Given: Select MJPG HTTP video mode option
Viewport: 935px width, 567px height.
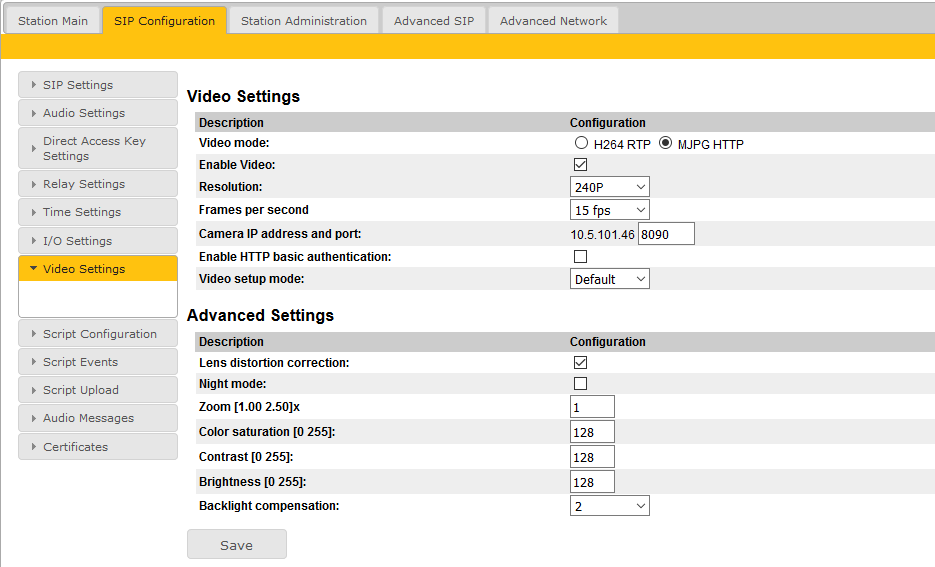Looking at the screenshot, I should point(666,144).
